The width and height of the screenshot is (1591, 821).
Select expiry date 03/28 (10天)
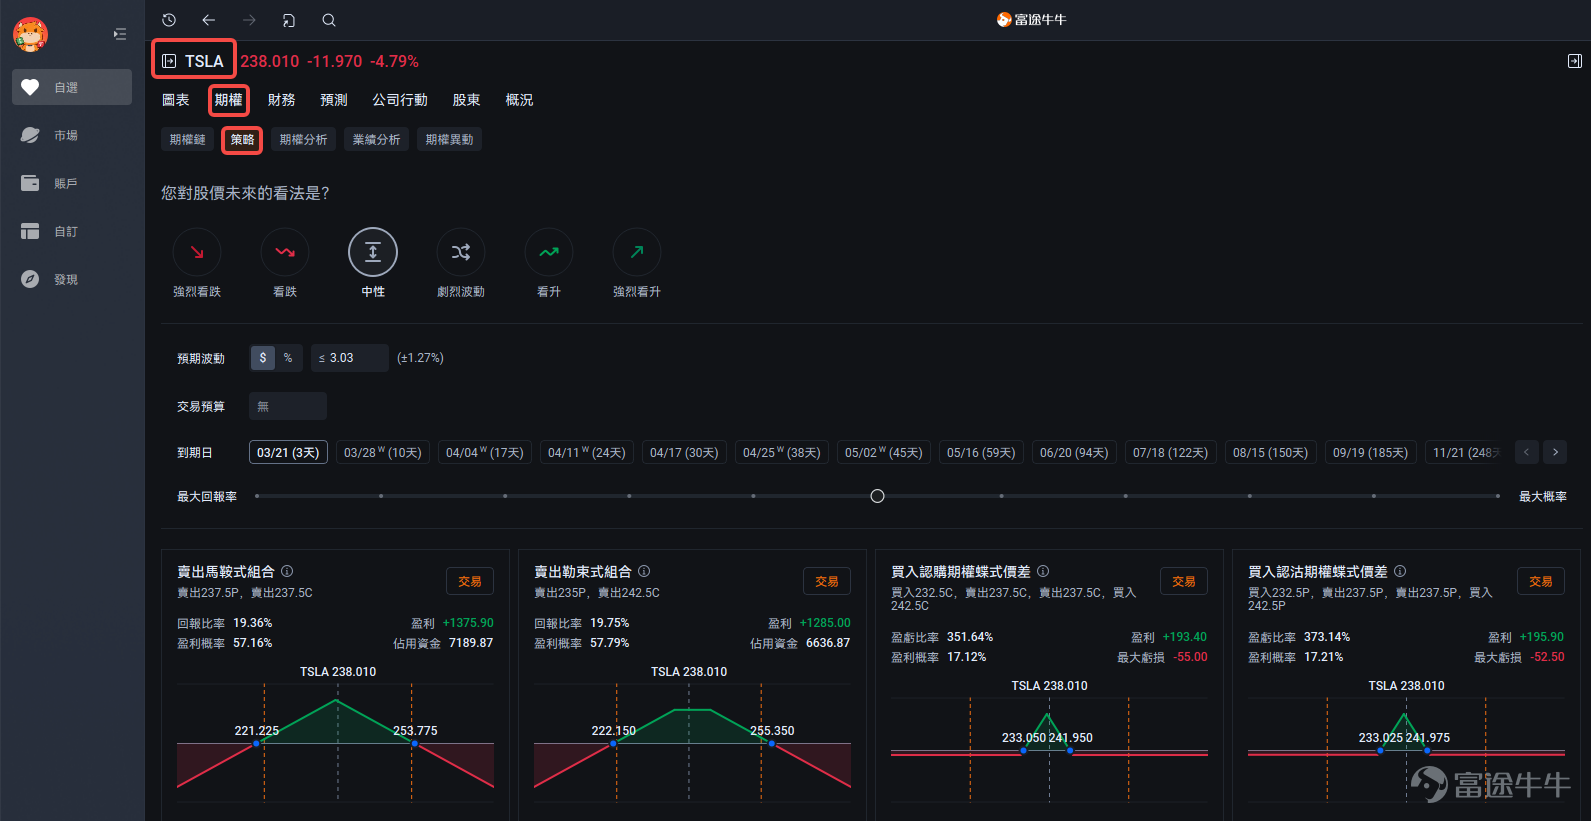383,453
